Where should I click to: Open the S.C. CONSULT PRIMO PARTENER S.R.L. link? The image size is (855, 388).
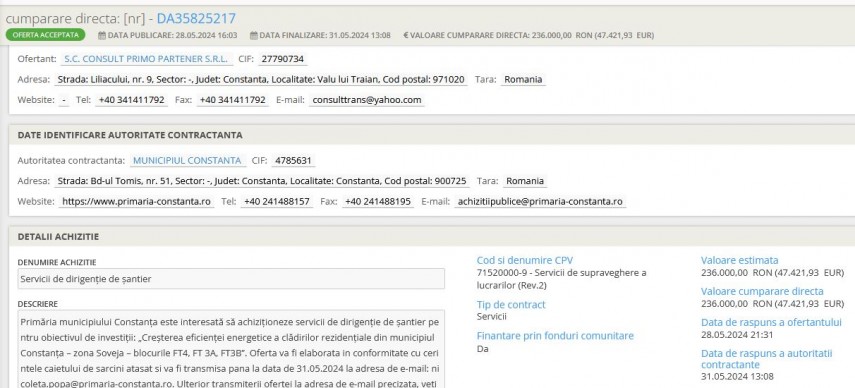pyautogui.click(x=147, y=59)
